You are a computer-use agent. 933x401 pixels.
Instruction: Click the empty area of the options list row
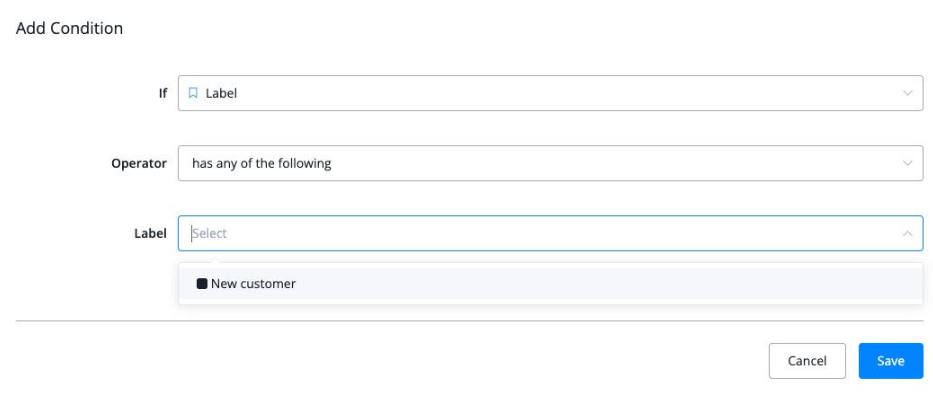click(x=600, y=283)
